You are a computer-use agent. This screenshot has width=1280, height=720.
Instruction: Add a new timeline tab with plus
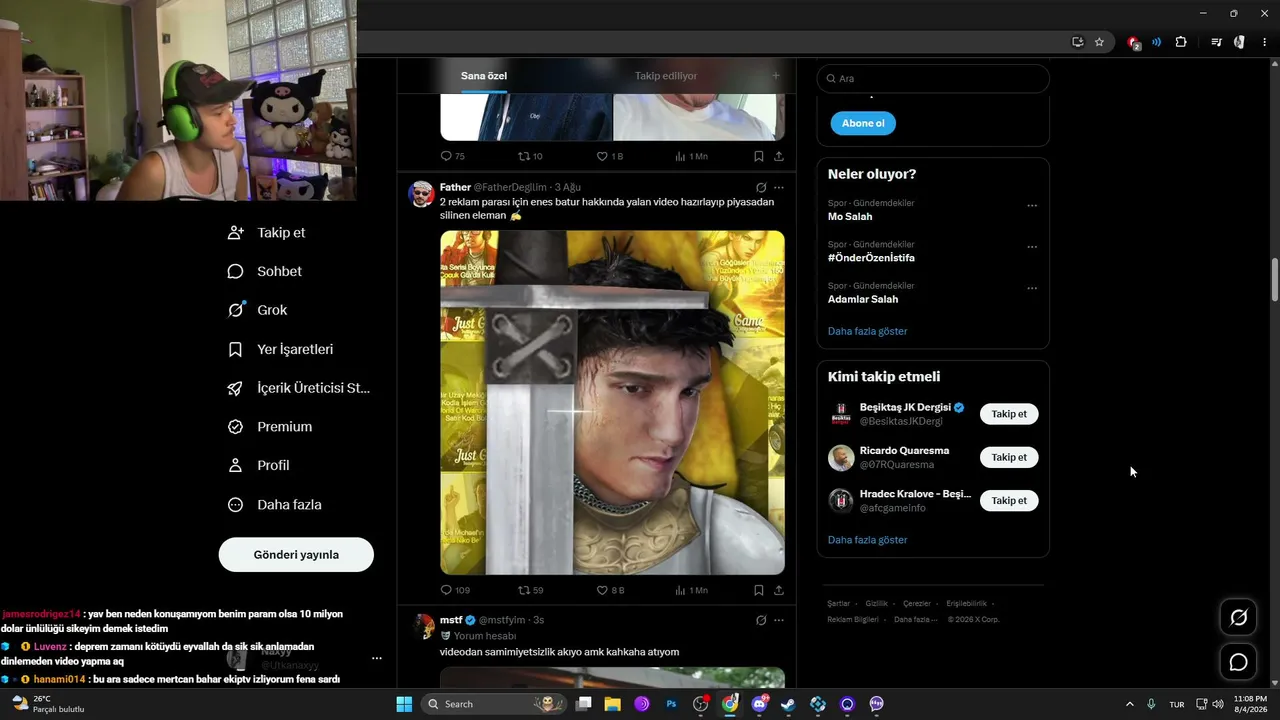(775, 76)
